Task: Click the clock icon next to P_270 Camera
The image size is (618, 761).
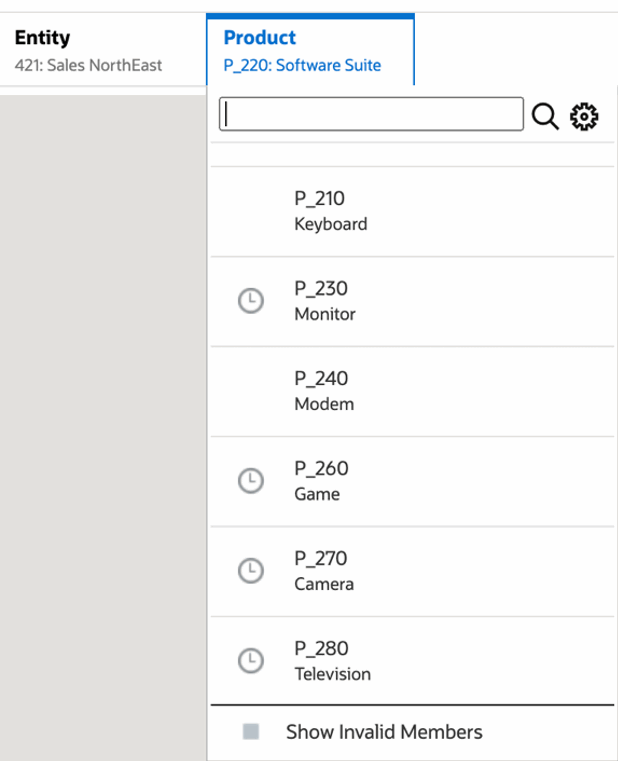Action: click(x=251, y=571)
